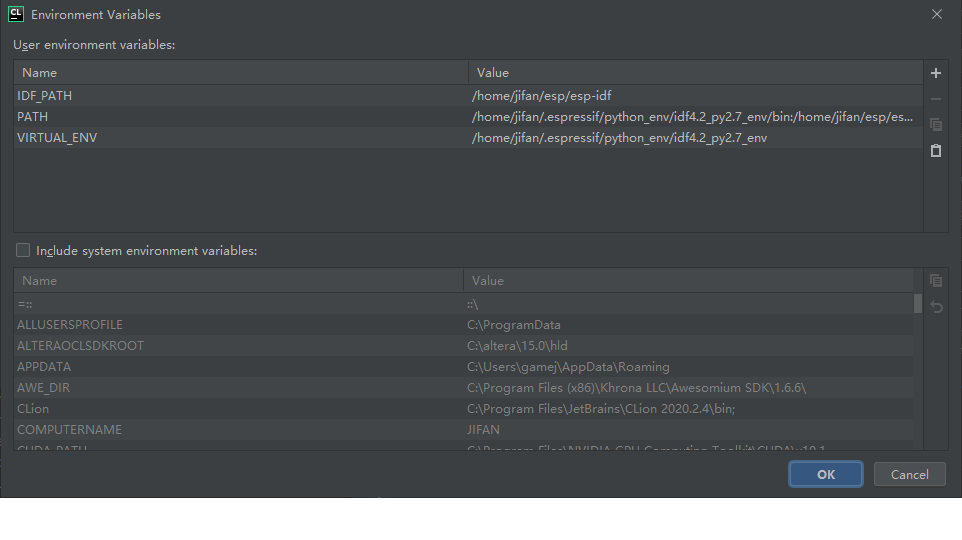Remove selected user variable with minus icon
Viewport: 962px width, 540px height.
pyautogui.click(x=936, y=99)
